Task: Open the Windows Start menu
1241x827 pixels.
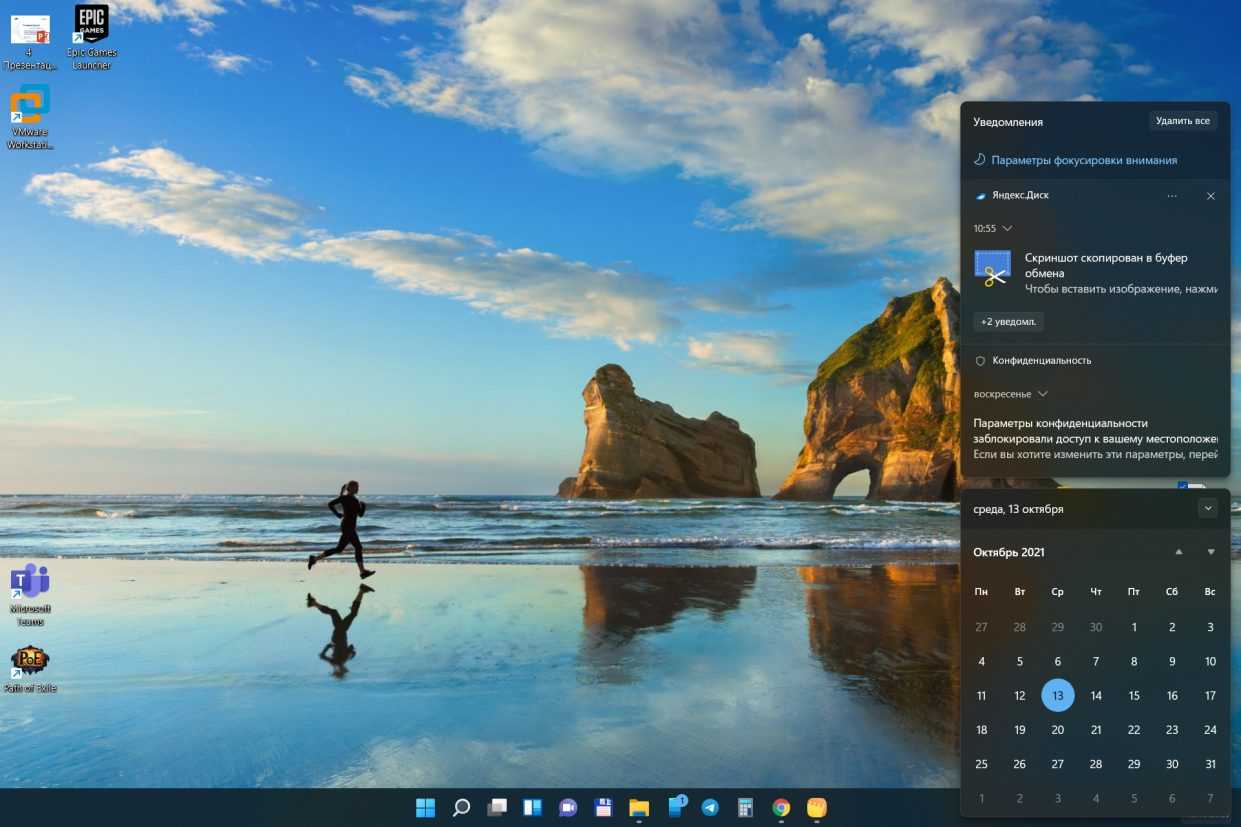Action: [425, 808]
